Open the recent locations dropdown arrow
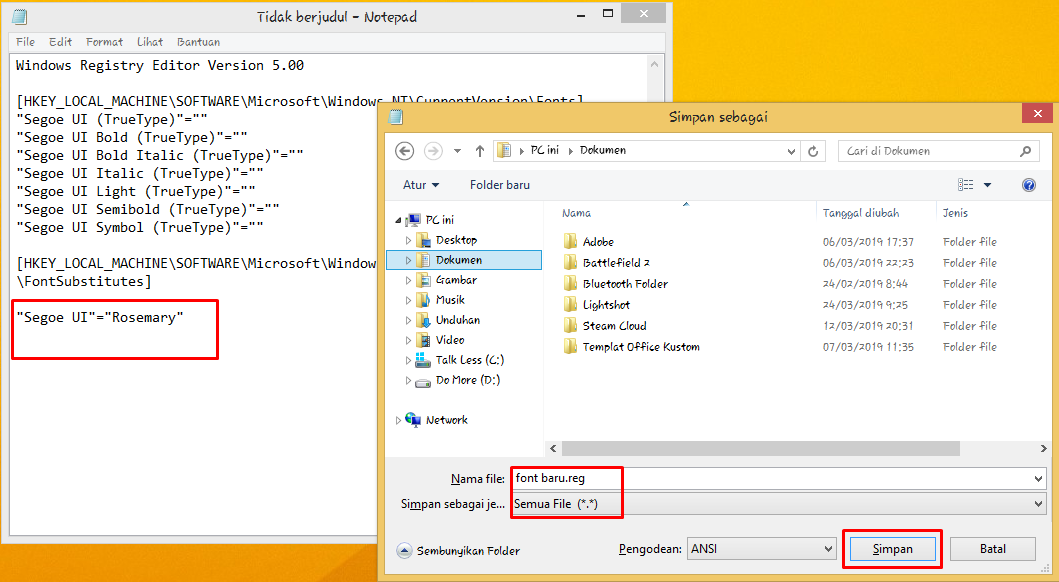Image resolution: width=1059 pixels, height=582 pixels. (457, 151)
